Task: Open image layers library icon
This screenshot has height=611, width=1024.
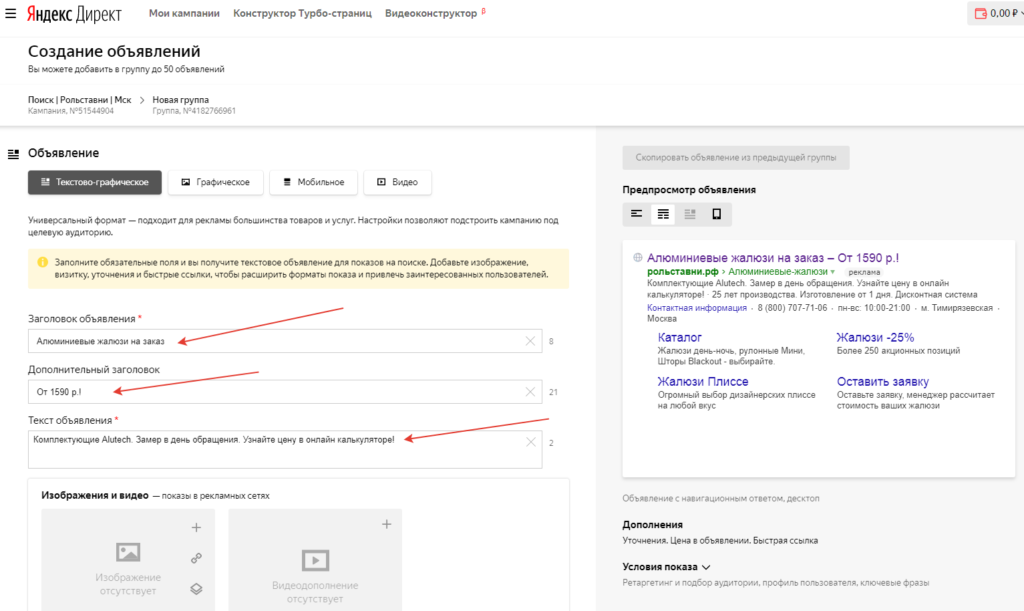Action: click(196, 589)
